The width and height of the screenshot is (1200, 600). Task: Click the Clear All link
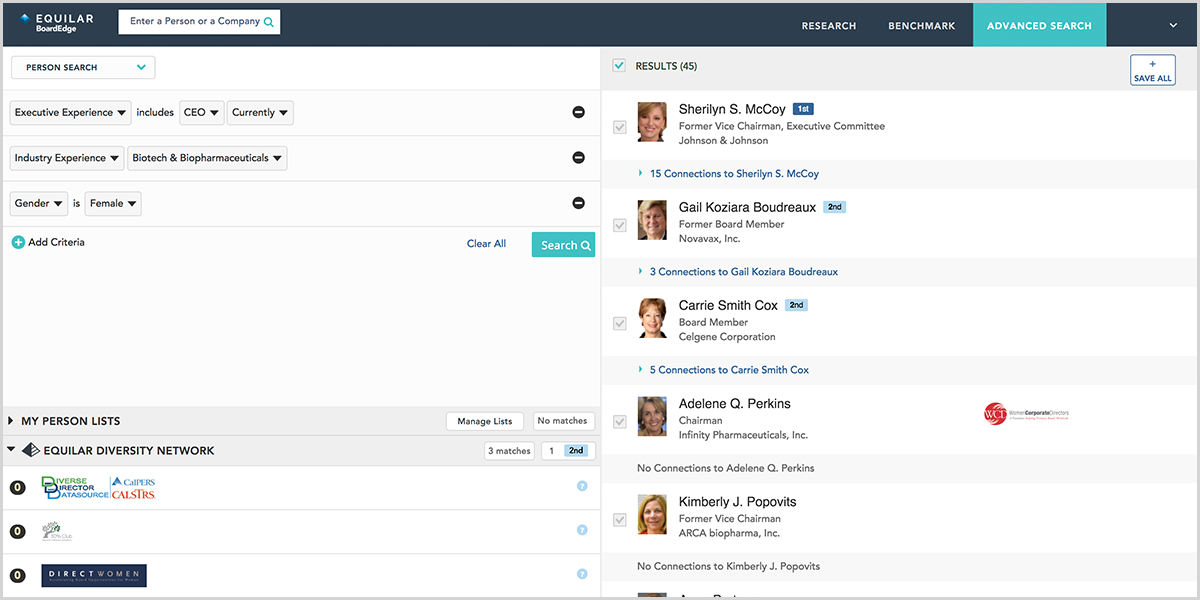click(x=486, y=244)
